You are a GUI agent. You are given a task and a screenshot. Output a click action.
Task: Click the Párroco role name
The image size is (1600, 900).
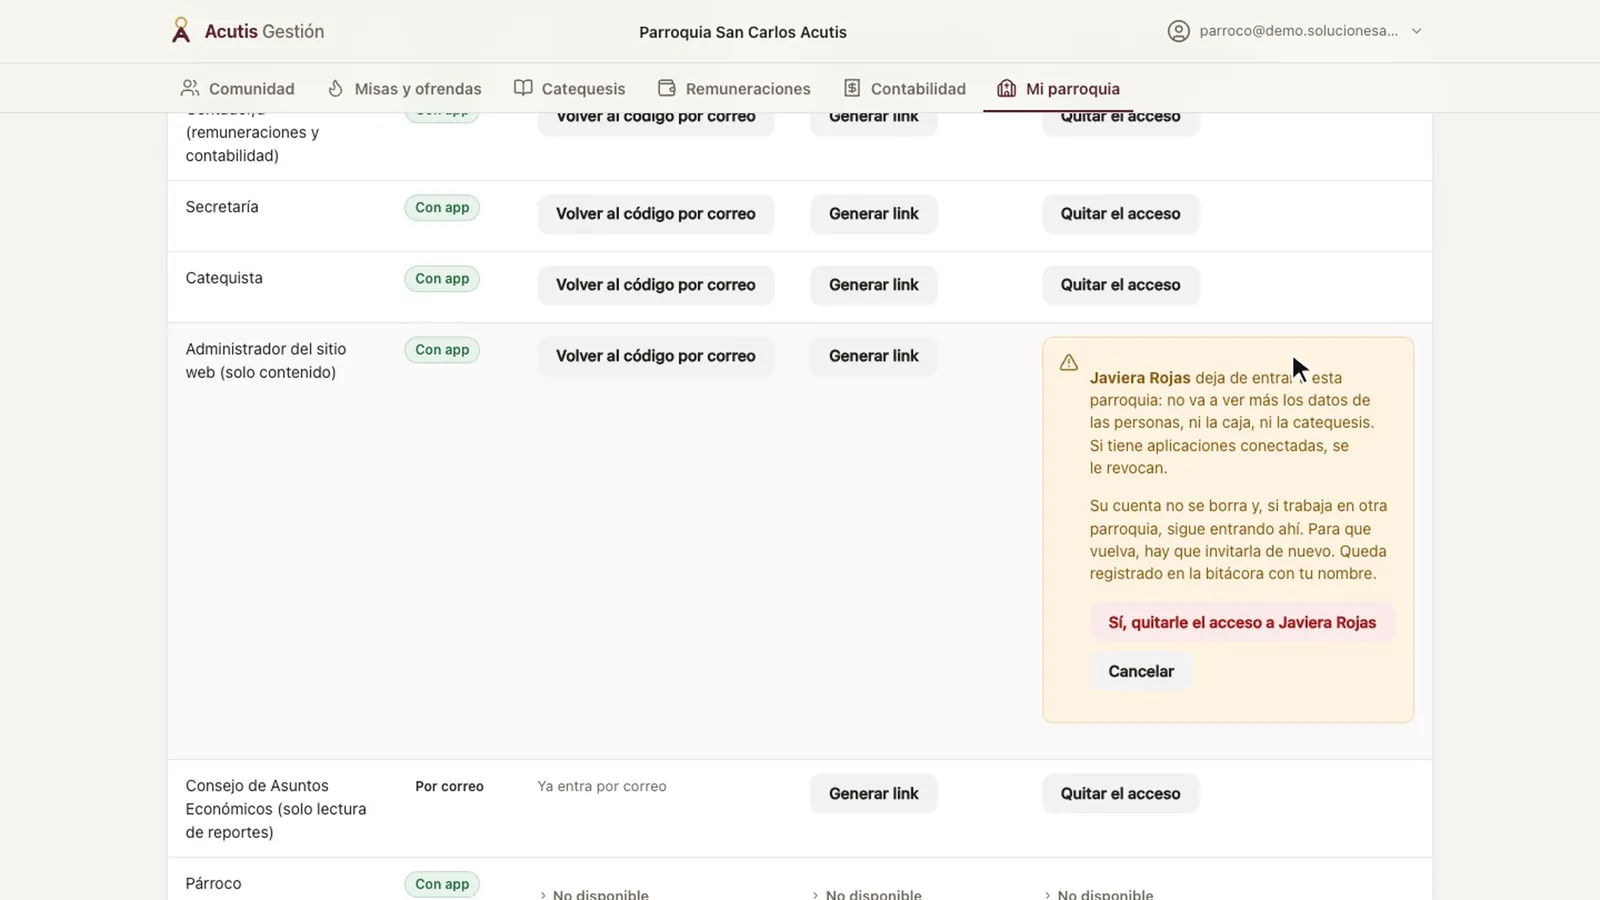pos(213,884)
